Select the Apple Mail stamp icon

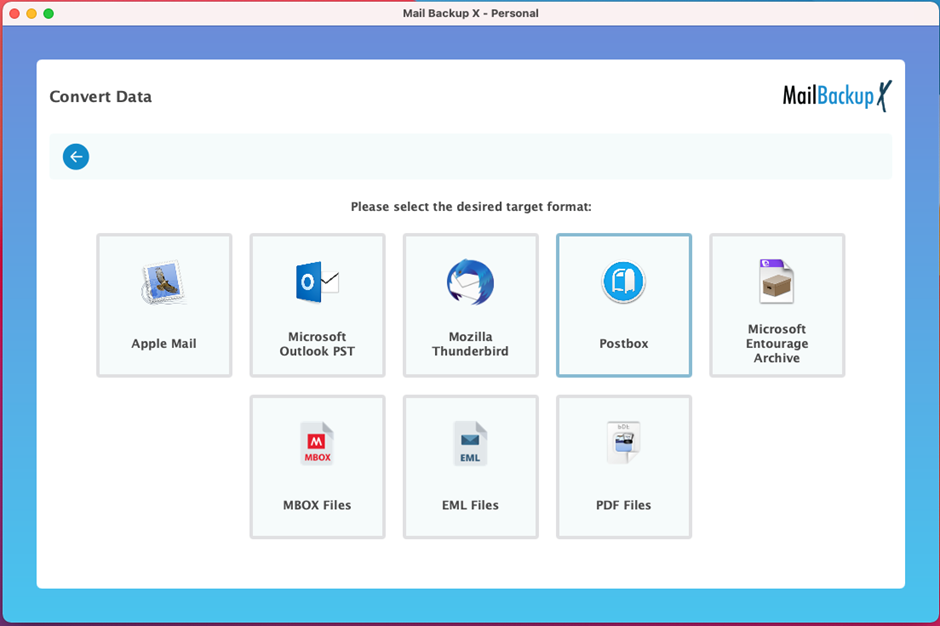[164, 282]
